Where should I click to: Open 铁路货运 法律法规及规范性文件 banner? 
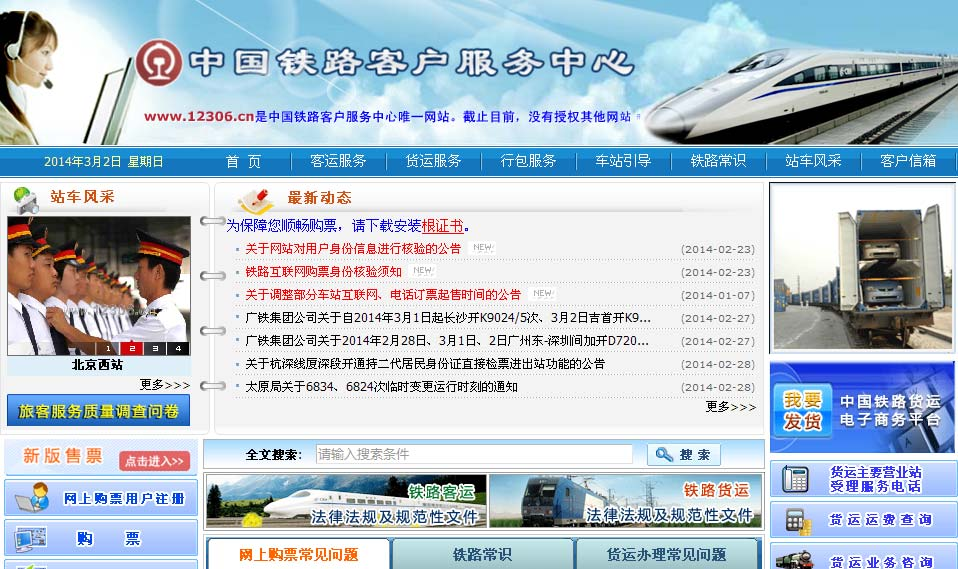pos(625,501)
